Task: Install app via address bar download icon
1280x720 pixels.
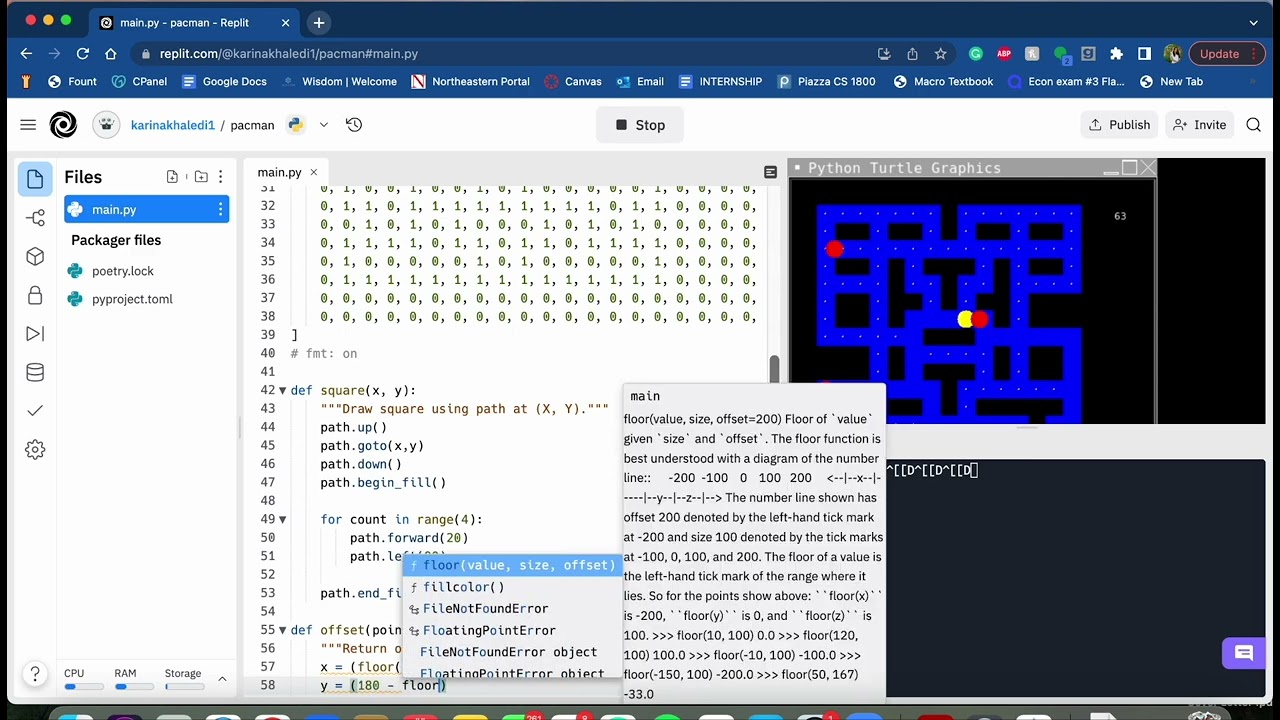Action: (x=884, y=54)
